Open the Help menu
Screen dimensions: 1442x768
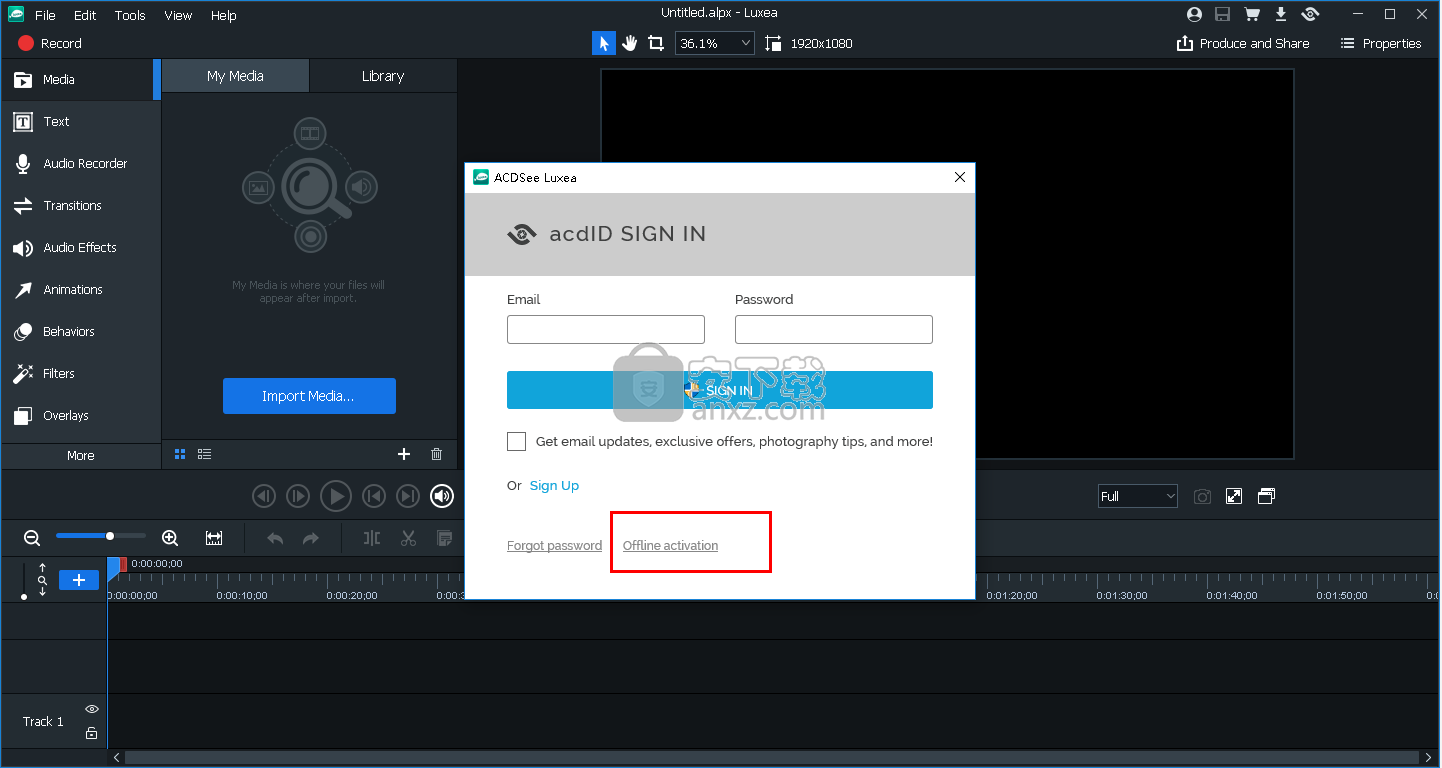click(224, 15)
